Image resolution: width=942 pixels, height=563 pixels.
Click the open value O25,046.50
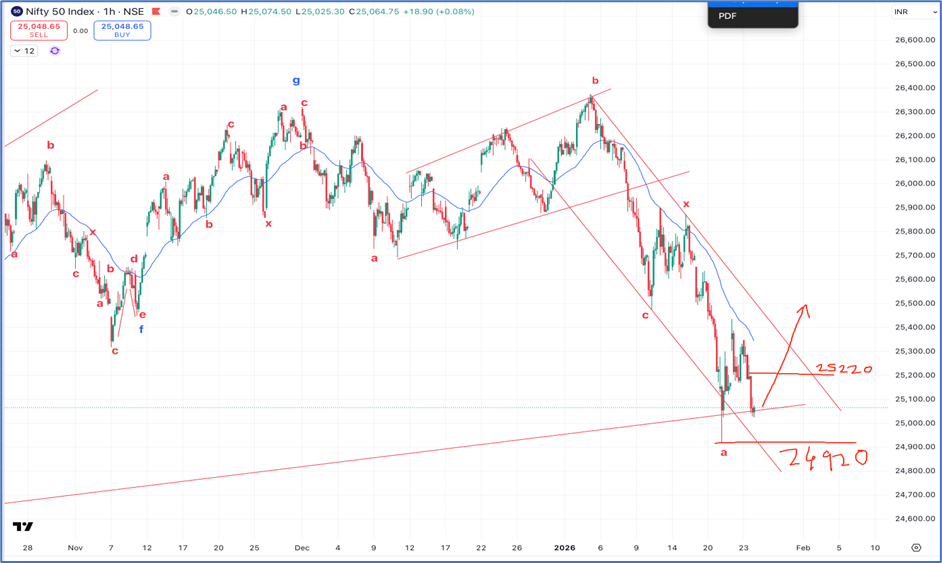tap(211, 11)
